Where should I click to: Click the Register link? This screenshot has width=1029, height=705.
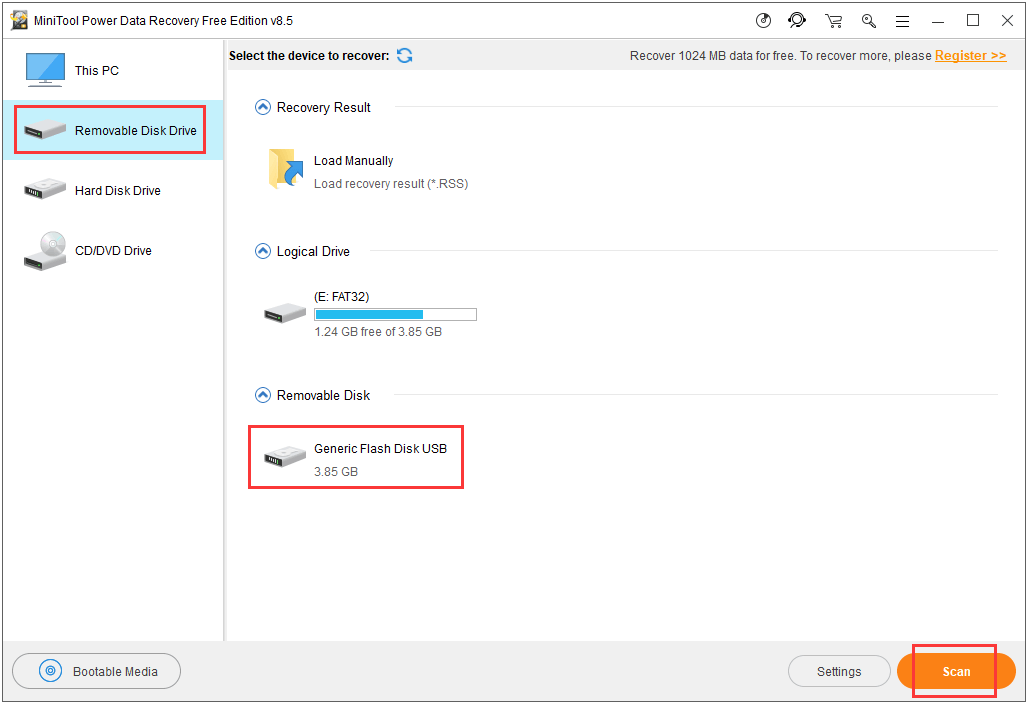pyautogui.click(x=970, y=56)
